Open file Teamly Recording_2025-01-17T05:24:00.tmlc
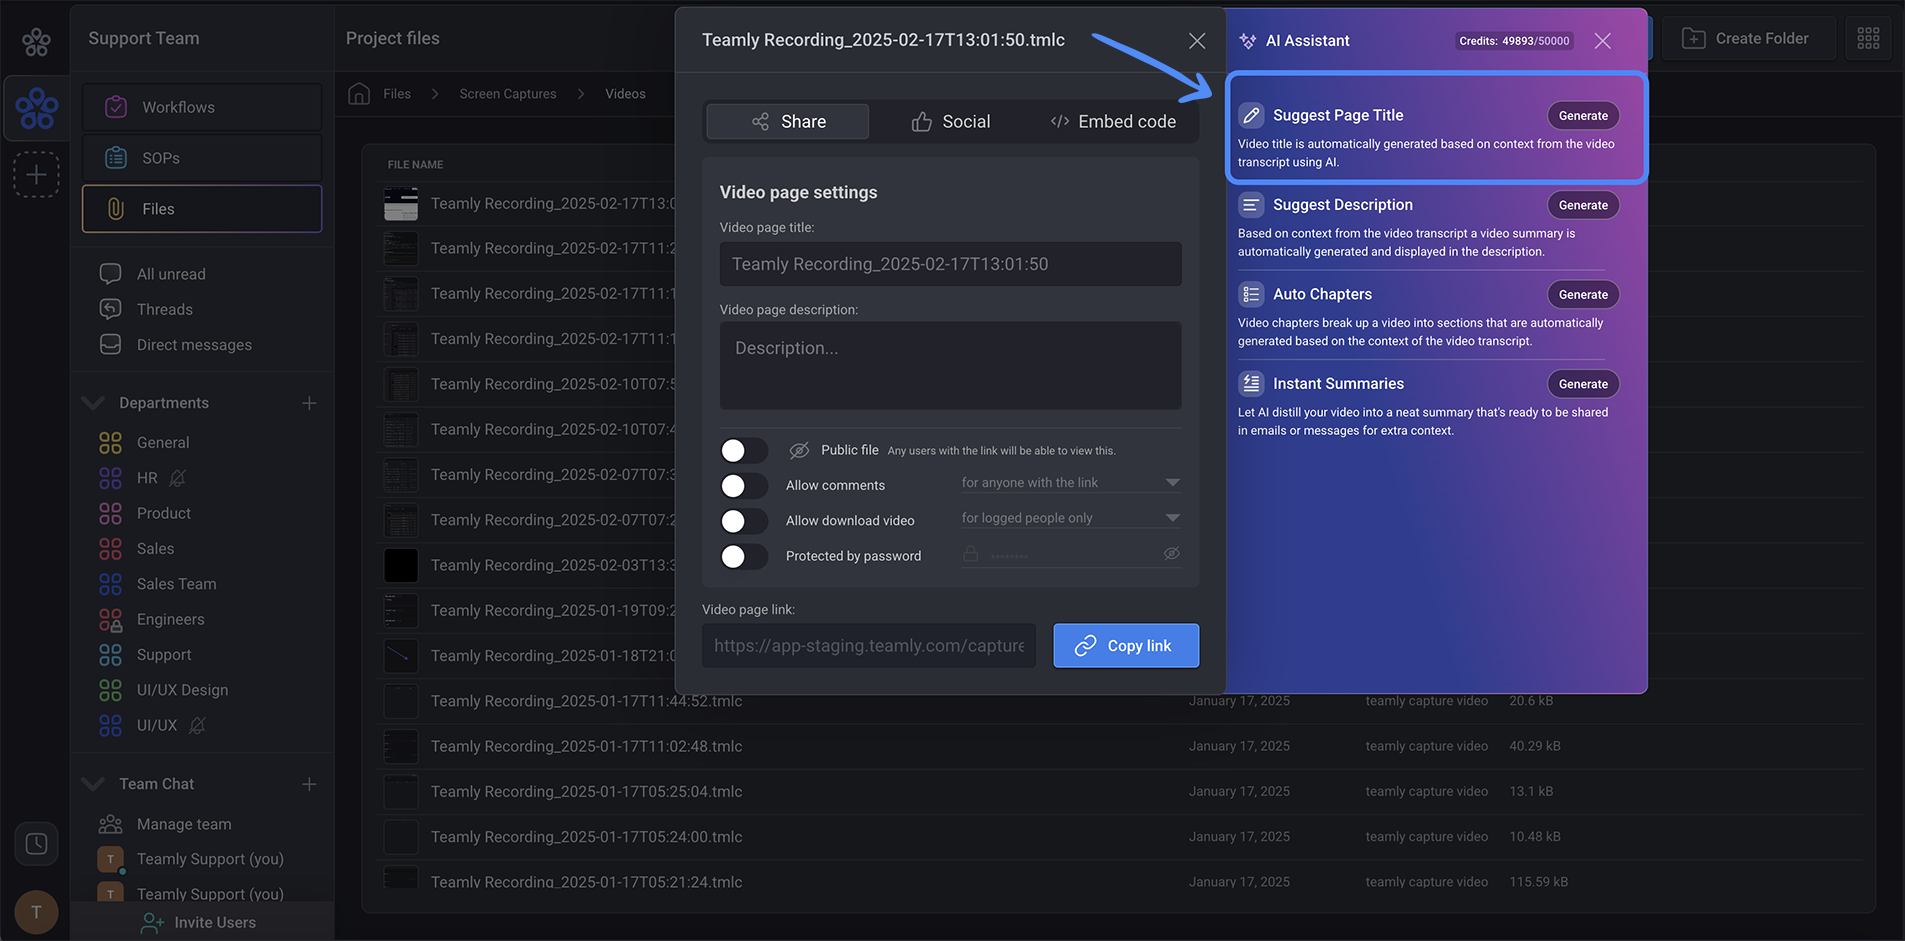1905x941 pixels. pyautogui.click(x=587, y=837)
